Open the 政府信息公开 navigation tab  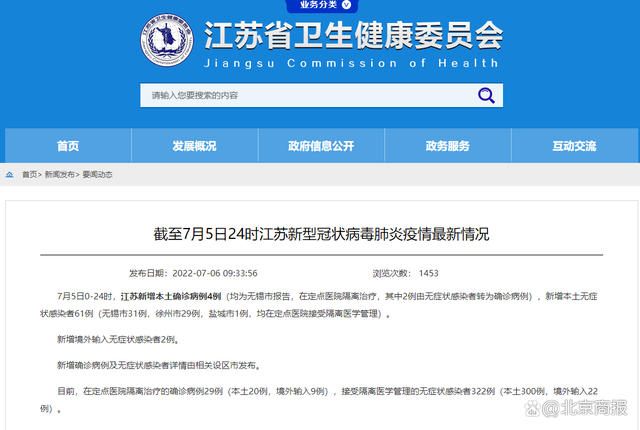pos(321,146)
